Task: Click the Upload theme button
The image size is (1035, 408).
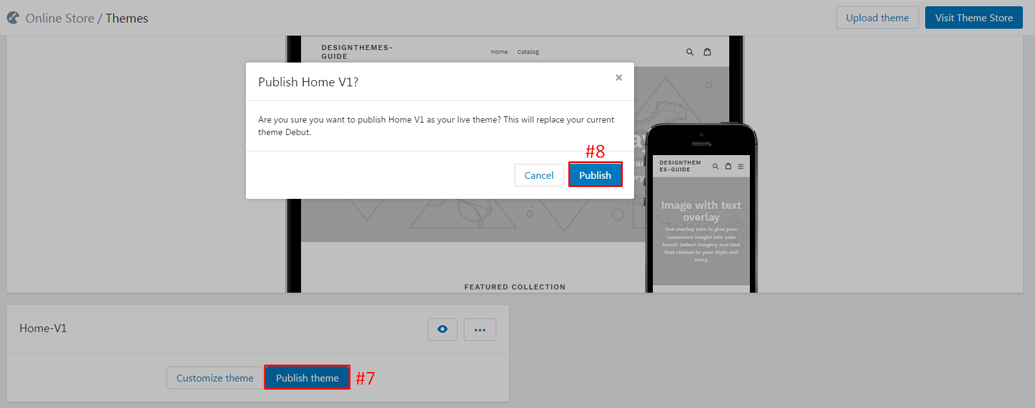Action: point(877,18)
